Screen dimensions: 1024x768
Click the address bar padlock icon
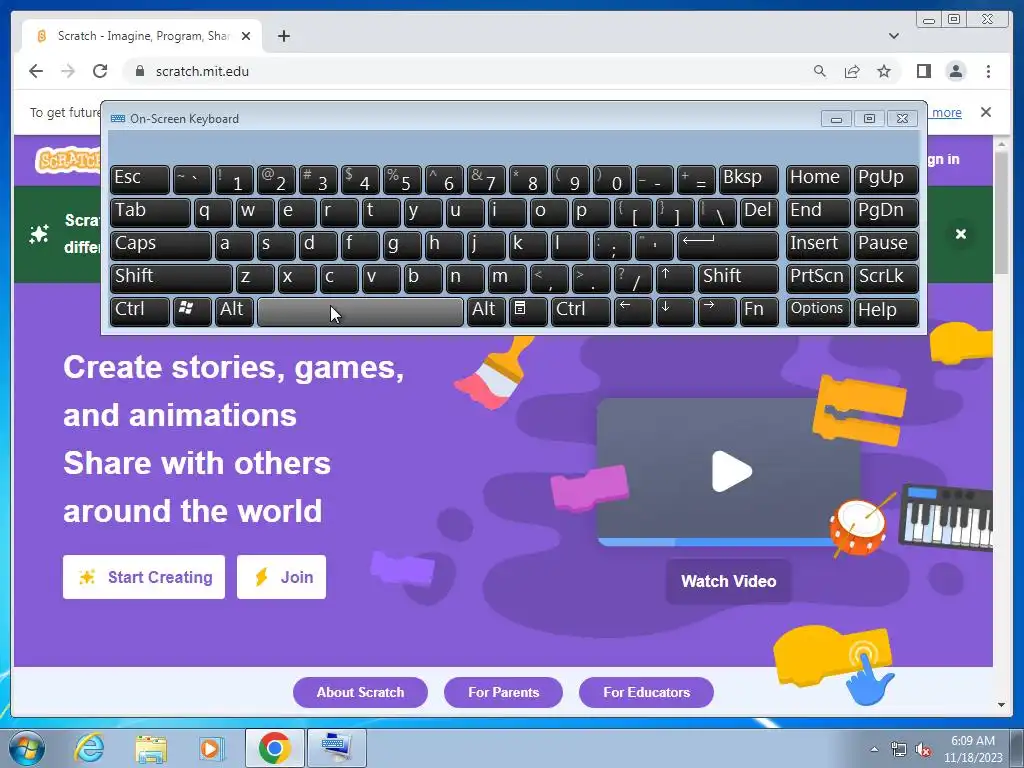click(x=139, y=71)
